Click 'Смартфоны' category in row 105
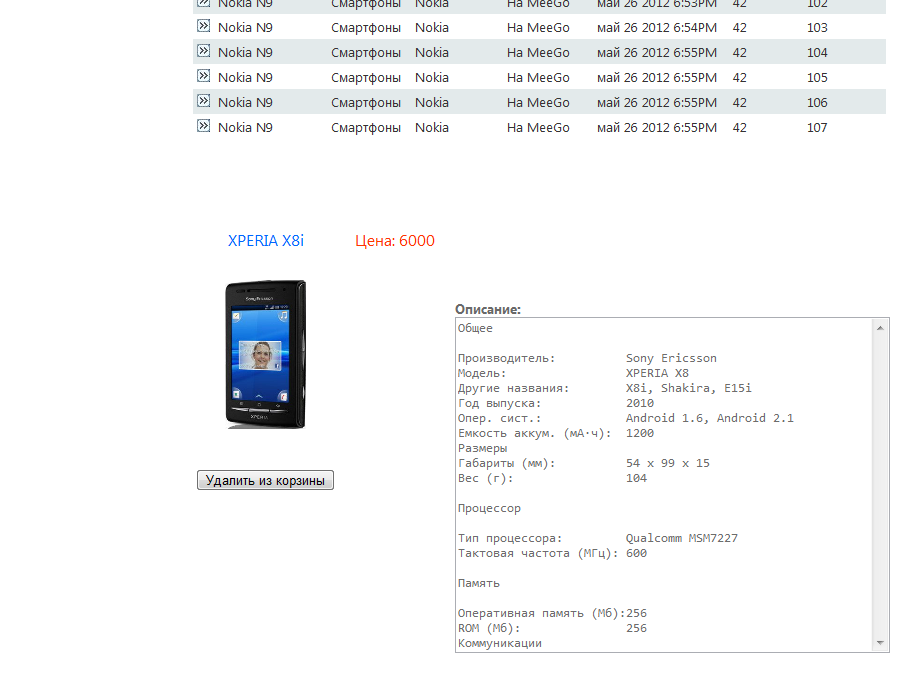Viewport: 915px width, 674px height. tap(366, 78)
